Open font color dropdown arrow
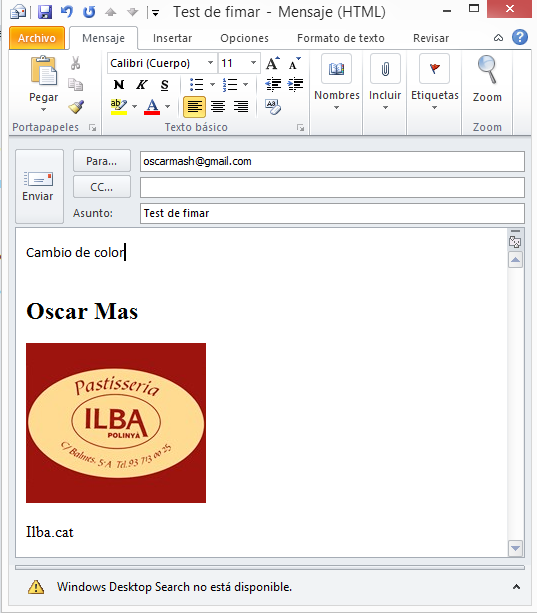The image size is (537, 613). tap(168, 106)
